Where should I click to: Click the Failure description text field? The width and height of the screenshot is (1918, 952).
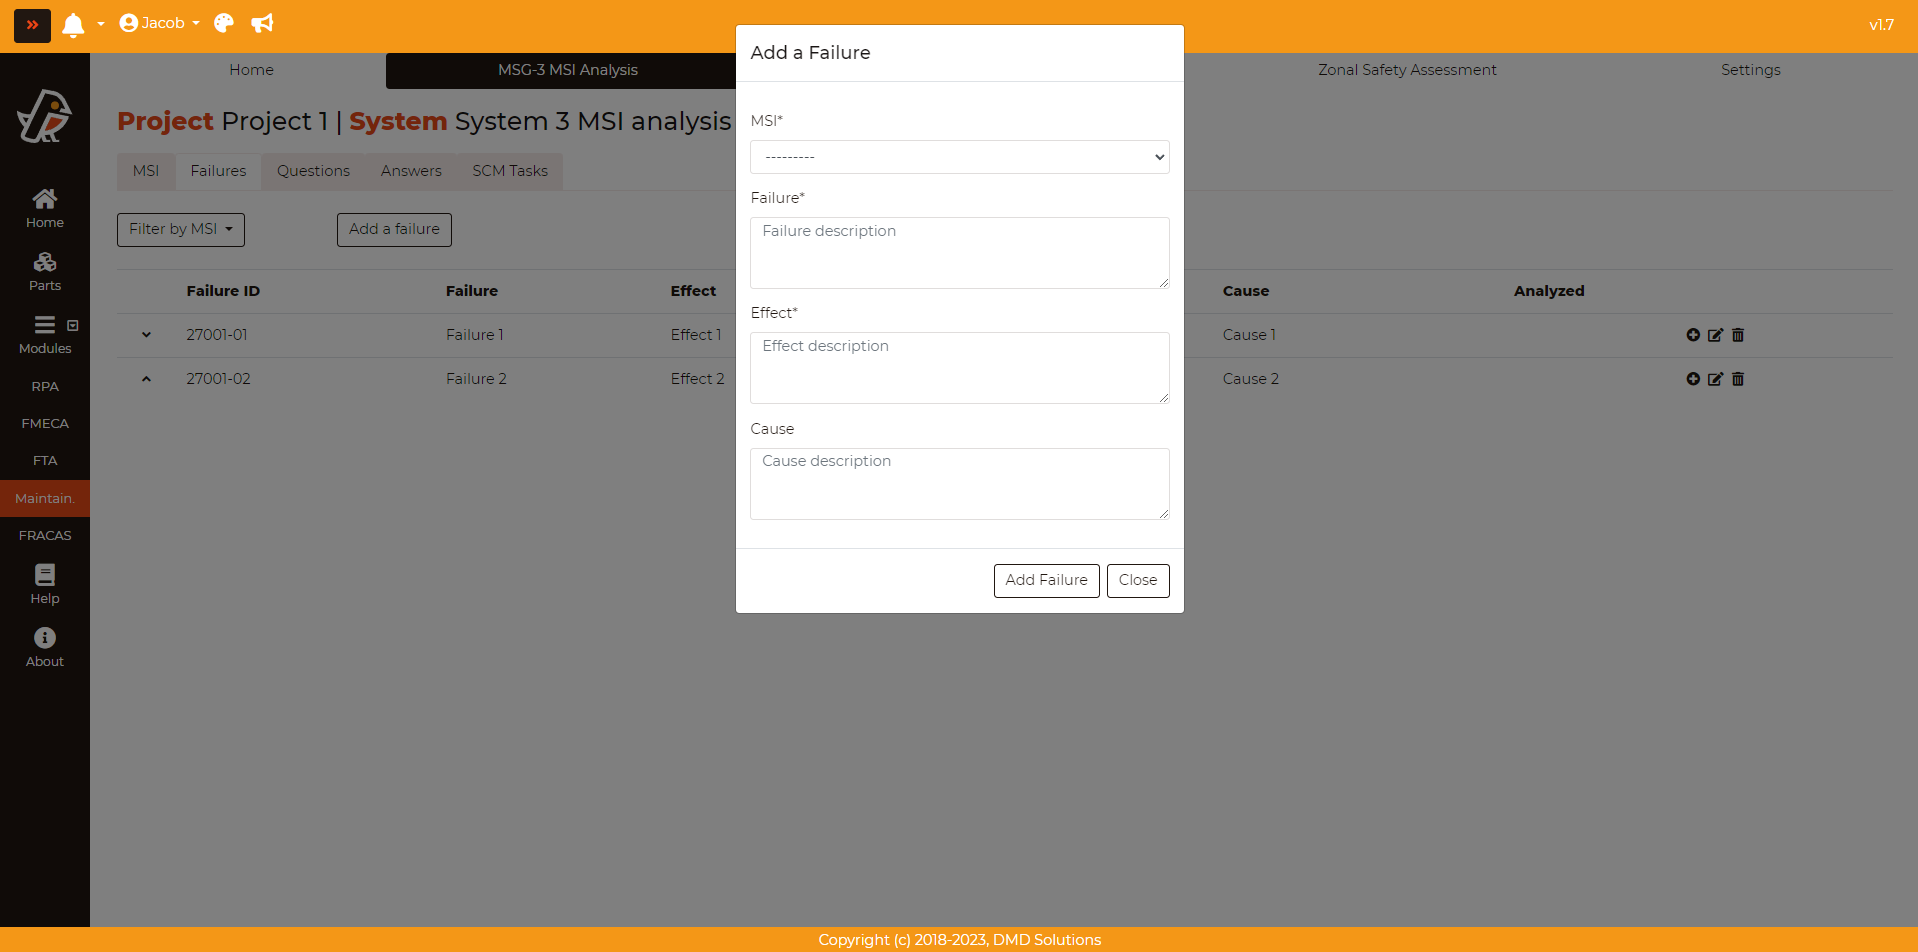(x=959, y=253)
